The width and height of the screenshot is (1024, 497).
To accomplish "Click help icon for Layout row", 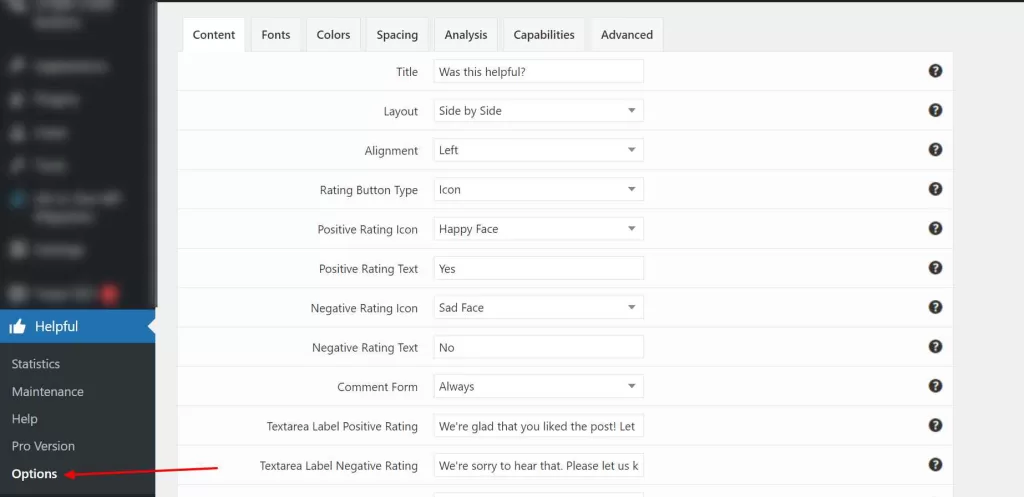I will [x=935, y=110].
